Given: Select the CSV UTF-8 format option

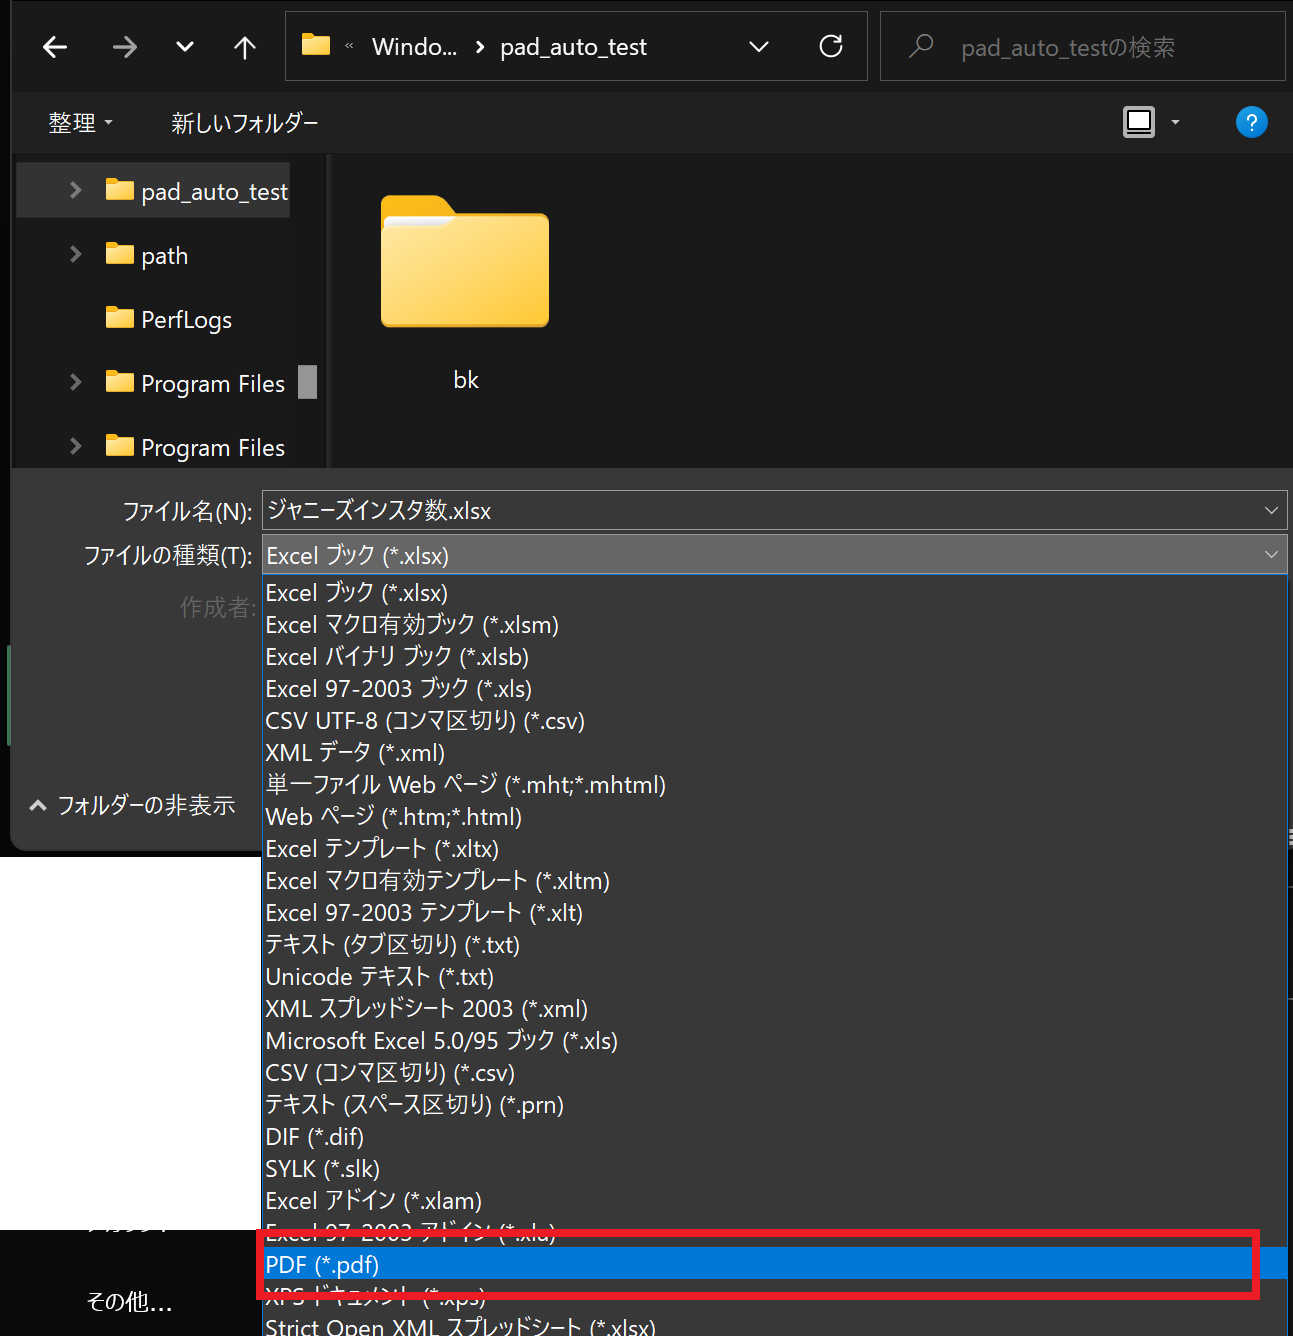Looking at the screenshot, I should click(x=424, y=720).
